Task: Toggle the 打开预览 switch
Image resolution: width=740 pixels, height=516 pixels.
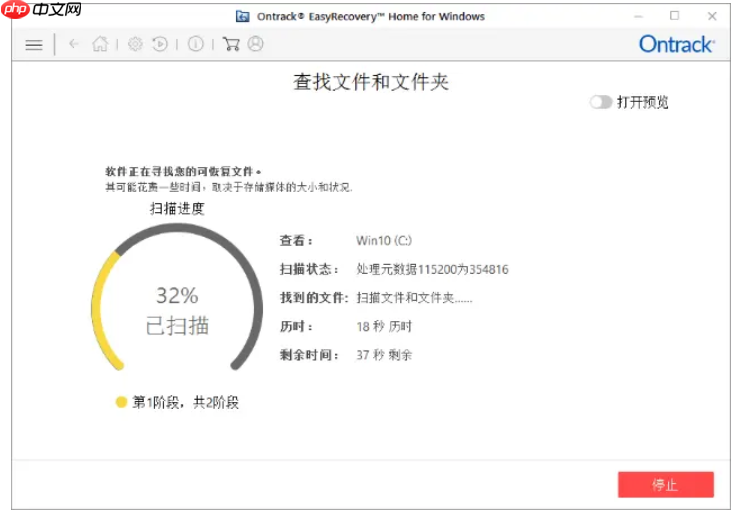Action: (x=600, y=102)
